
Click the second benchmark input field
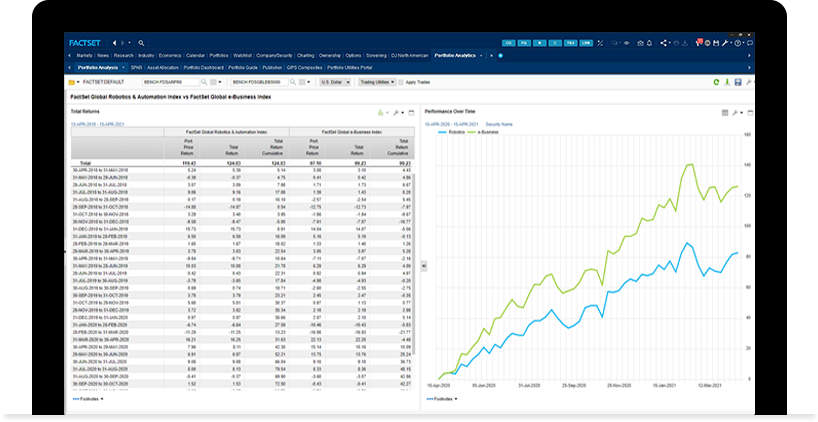coord(260,82)
